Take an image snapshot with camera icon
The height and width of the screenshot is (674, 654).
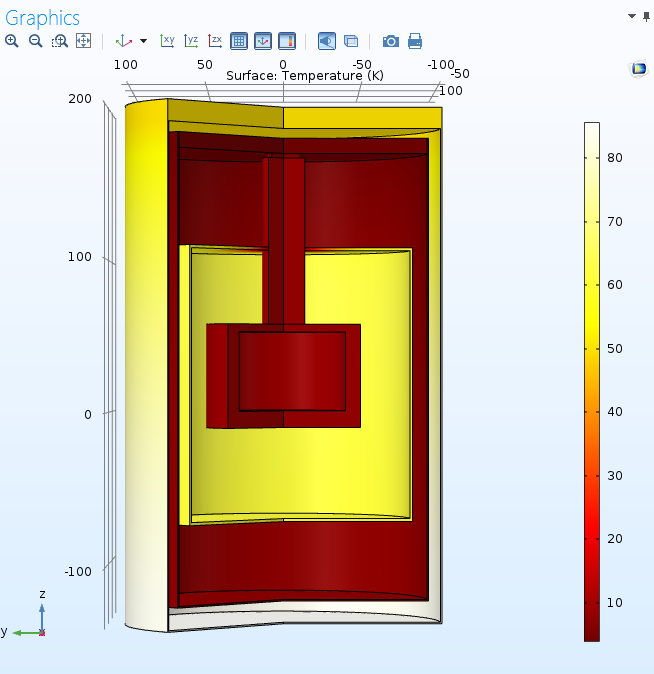[x=391, y=41]
